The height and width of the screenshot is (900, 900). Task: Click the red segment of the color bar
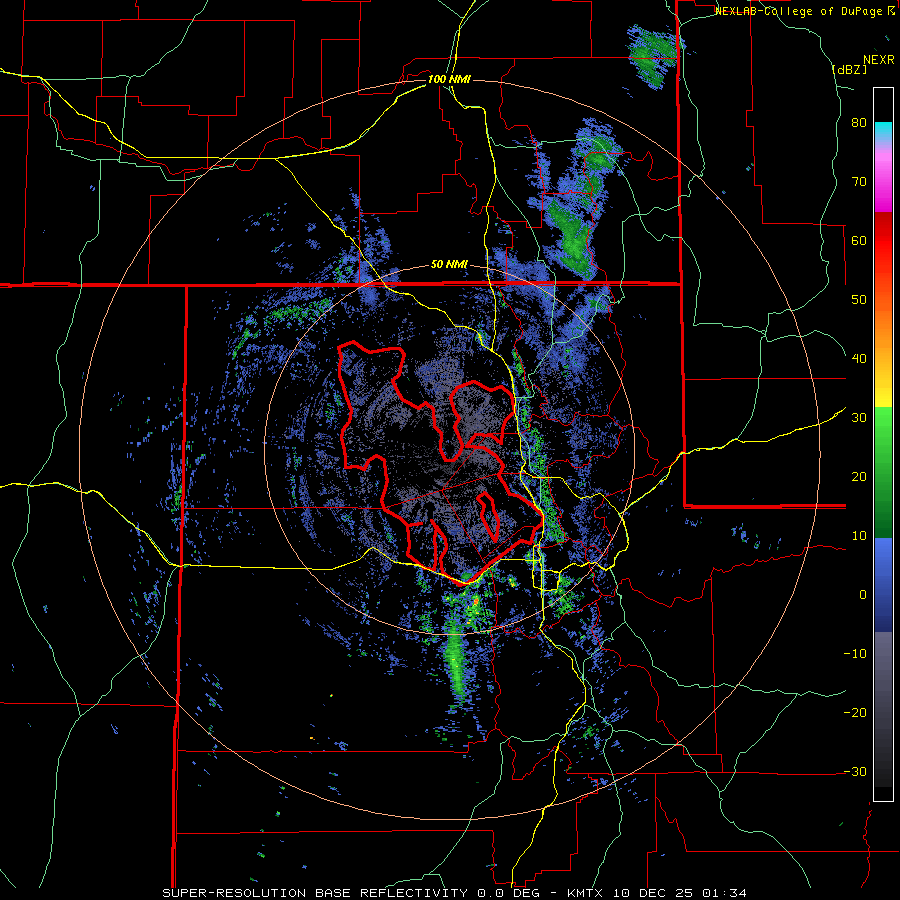(883, 242)
